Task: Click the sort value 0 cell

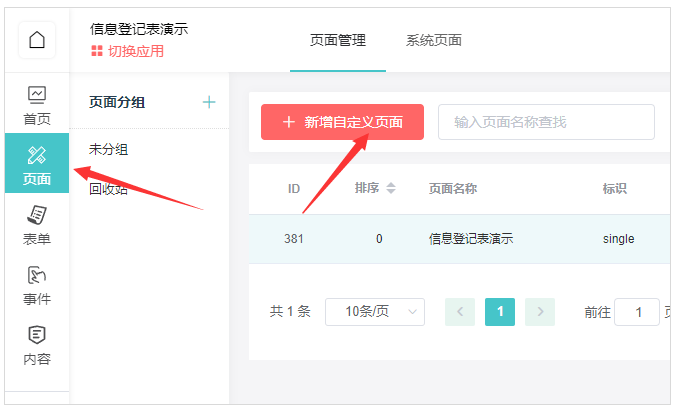Action: tap(379, 239)
